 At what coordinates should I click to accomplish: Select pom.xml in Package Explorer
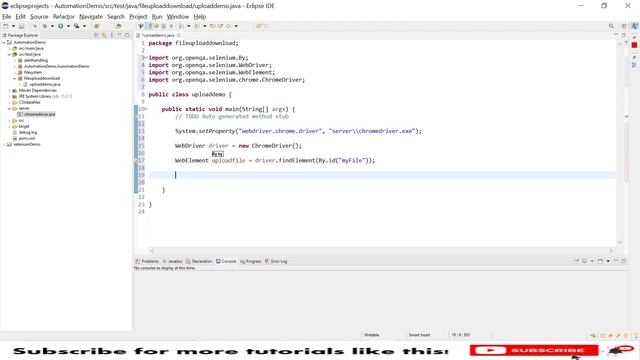27,138
